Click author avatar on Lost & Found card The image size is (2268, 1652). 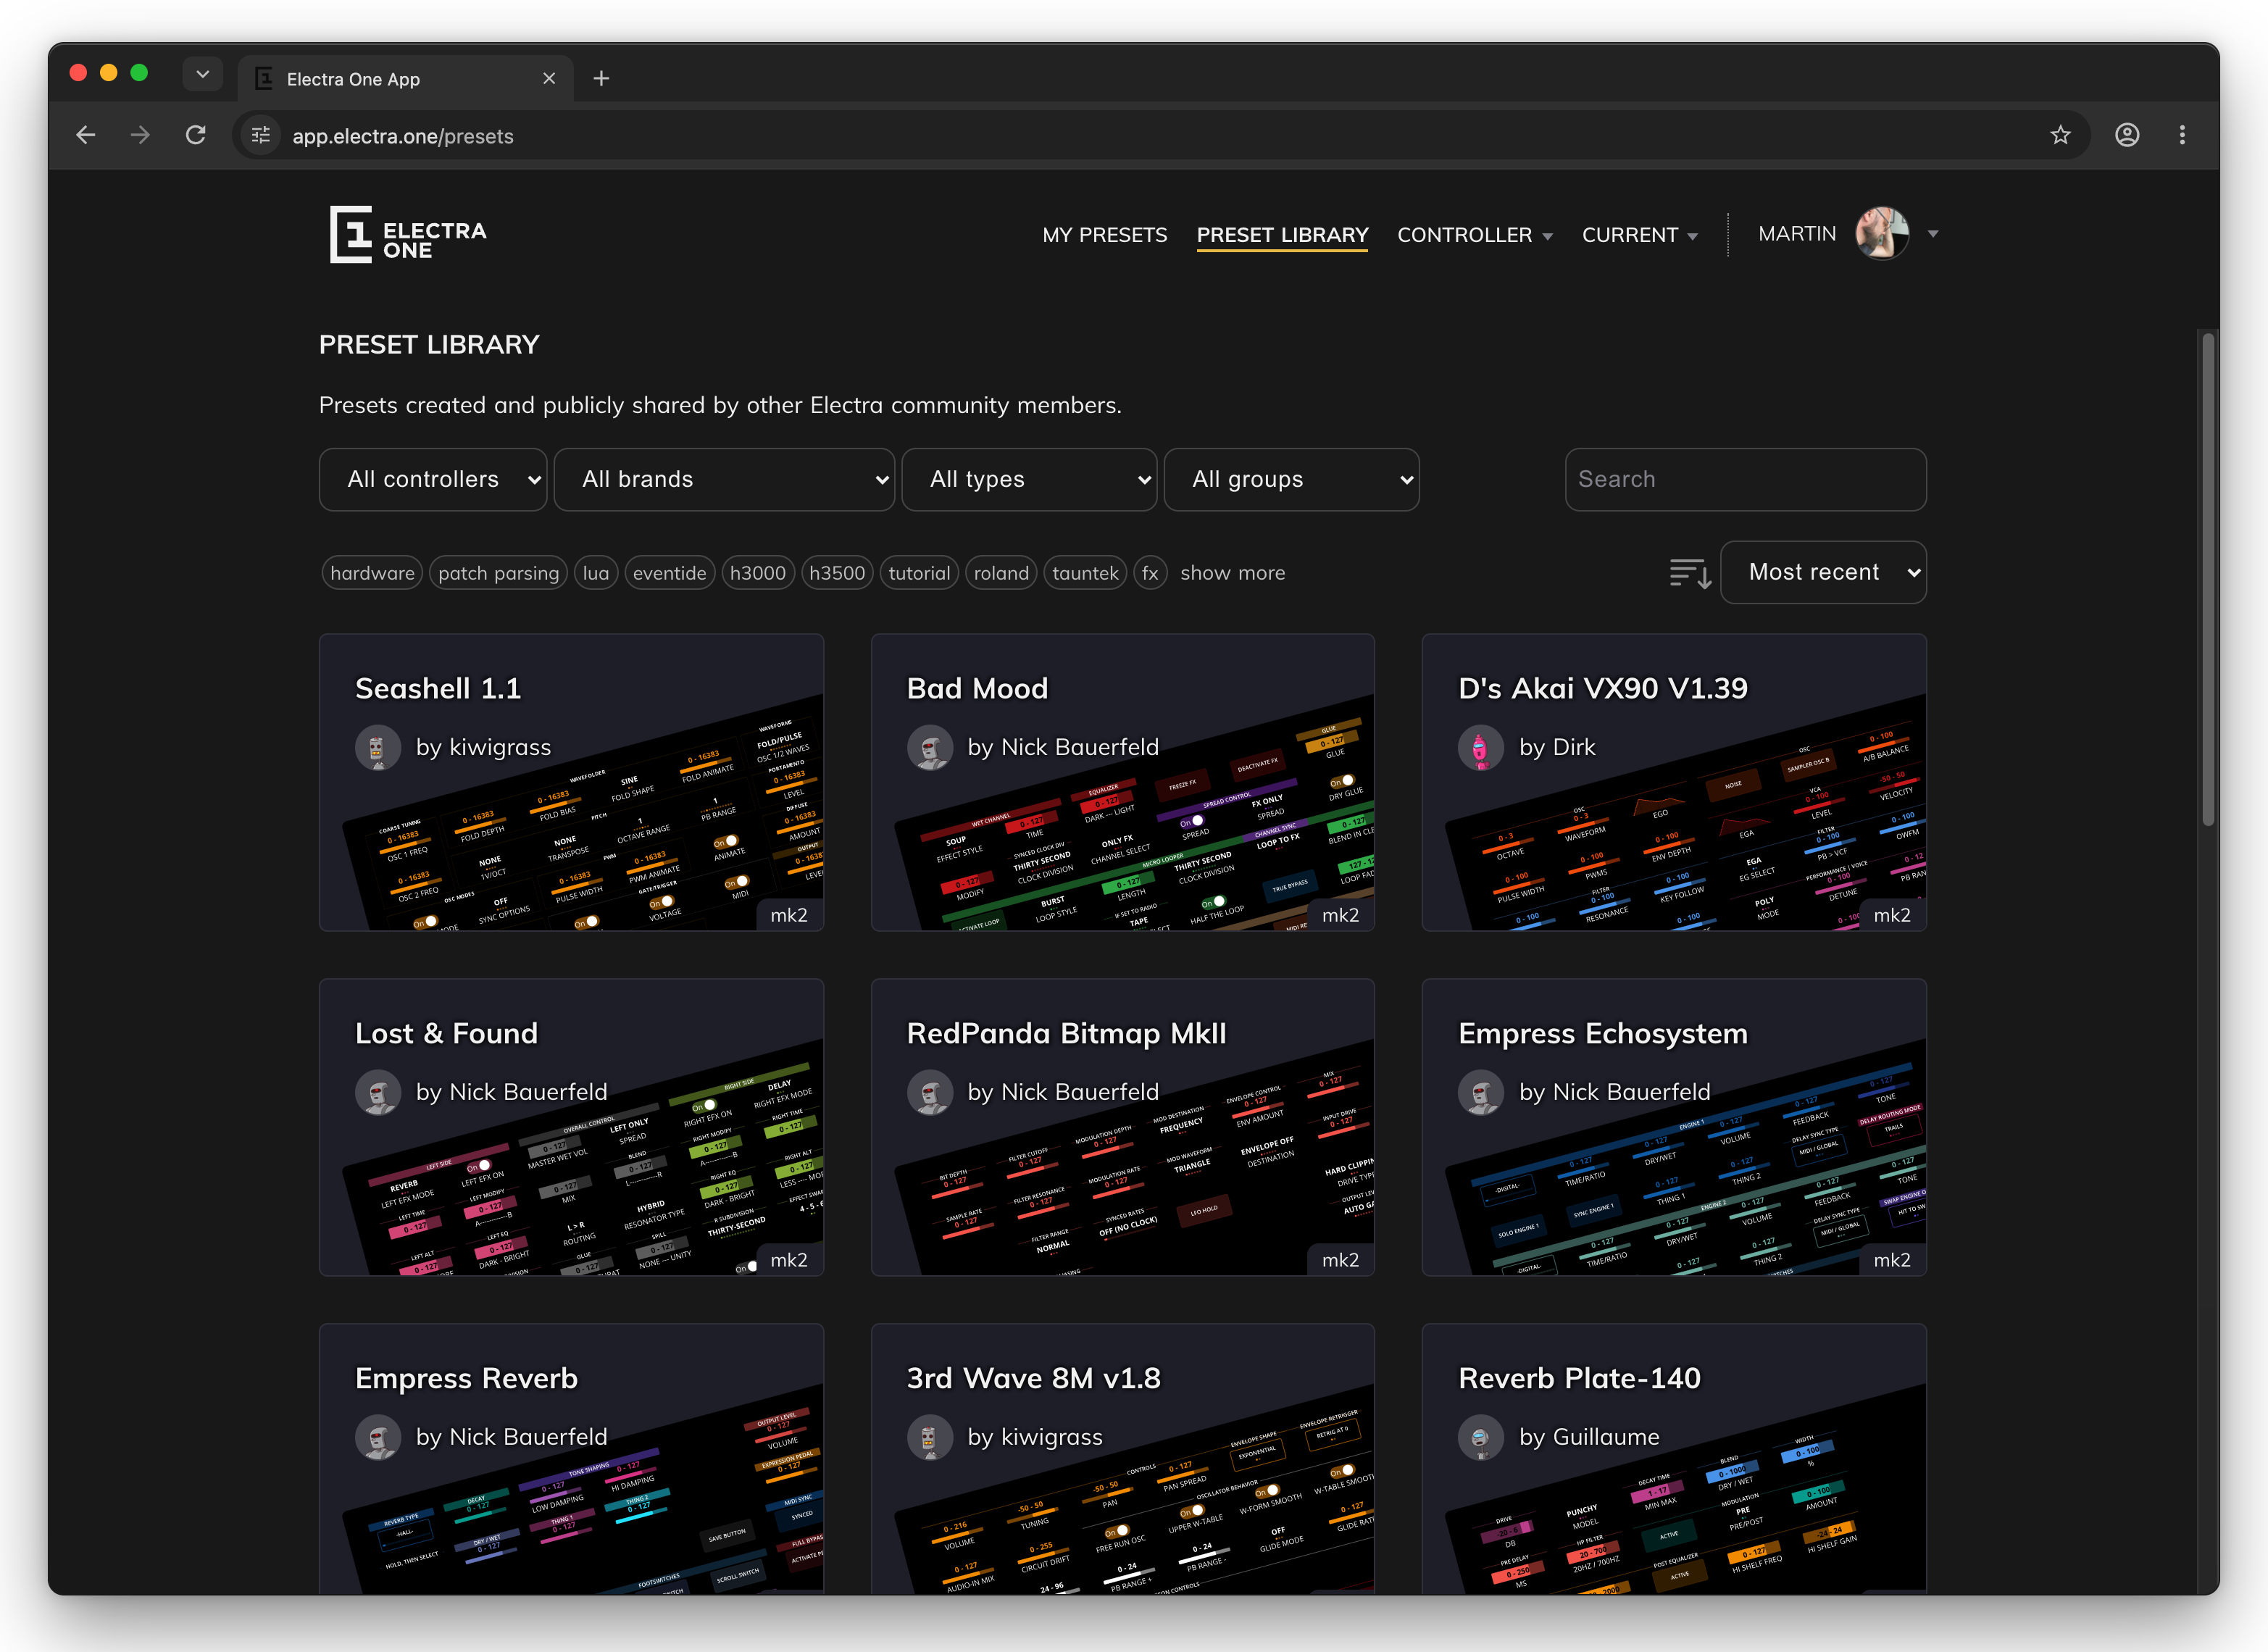[x=378, y=1092]
